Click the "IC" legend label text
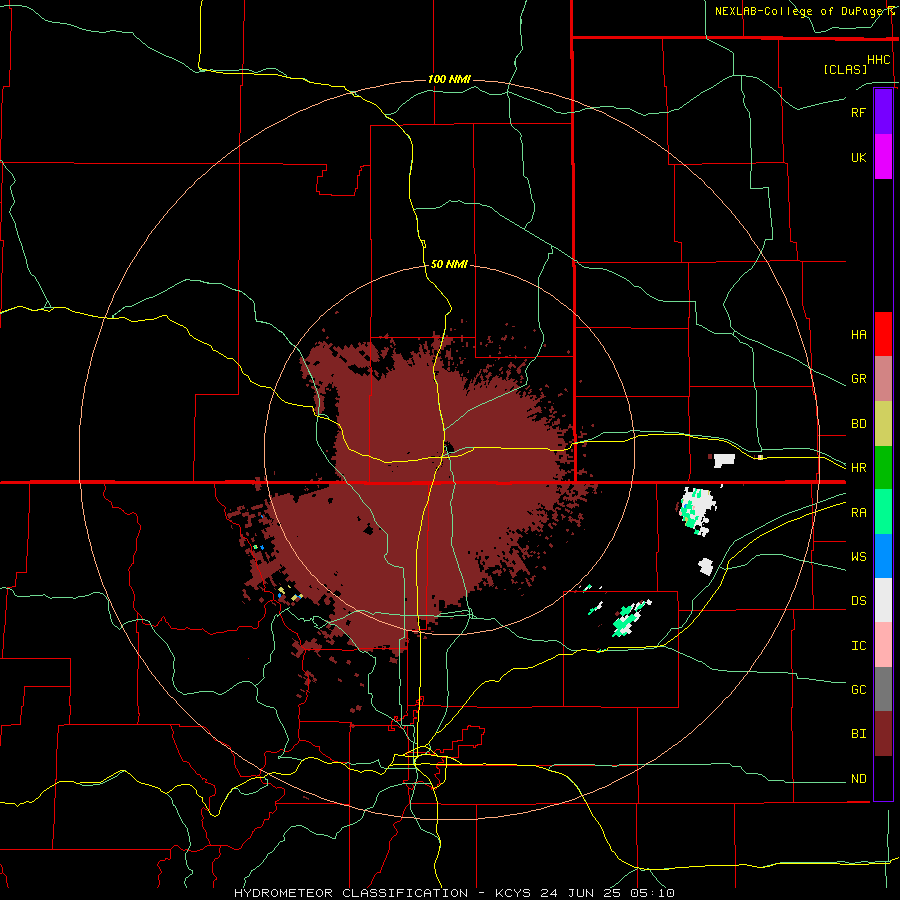 point(858,646)
